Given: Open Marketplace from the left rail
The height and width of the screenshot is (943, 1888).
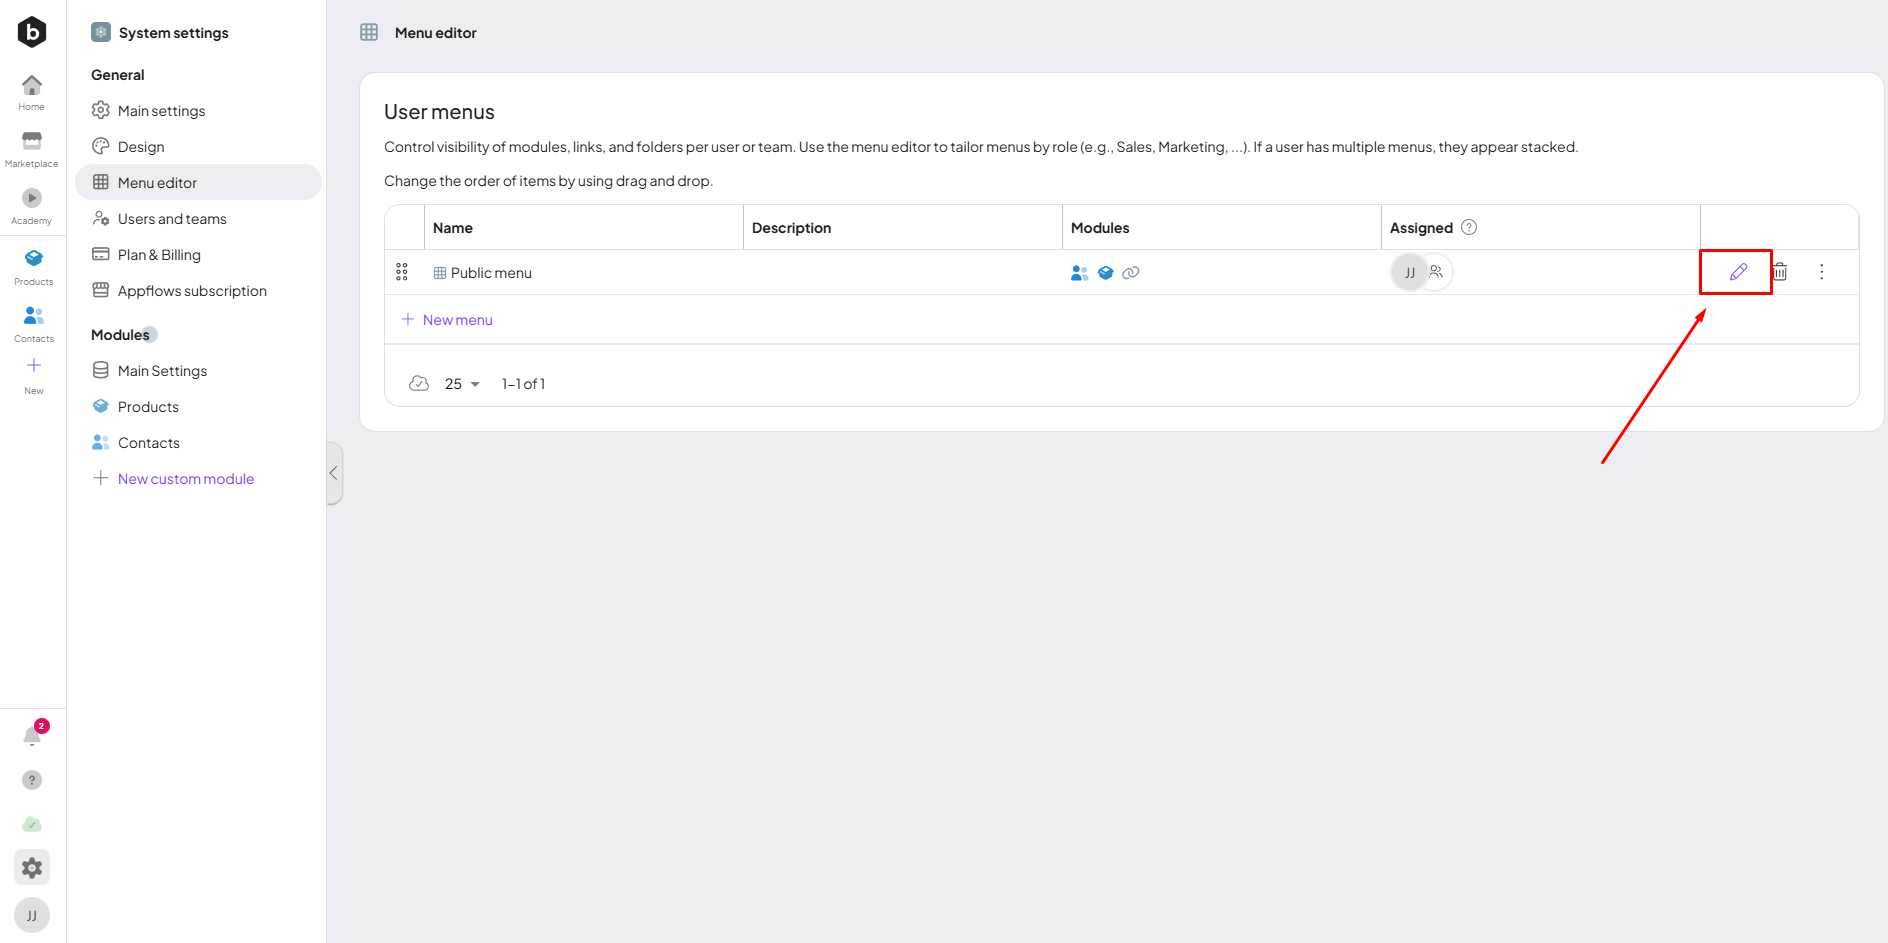Looking at the screenshot, I should tap(32, 148).
